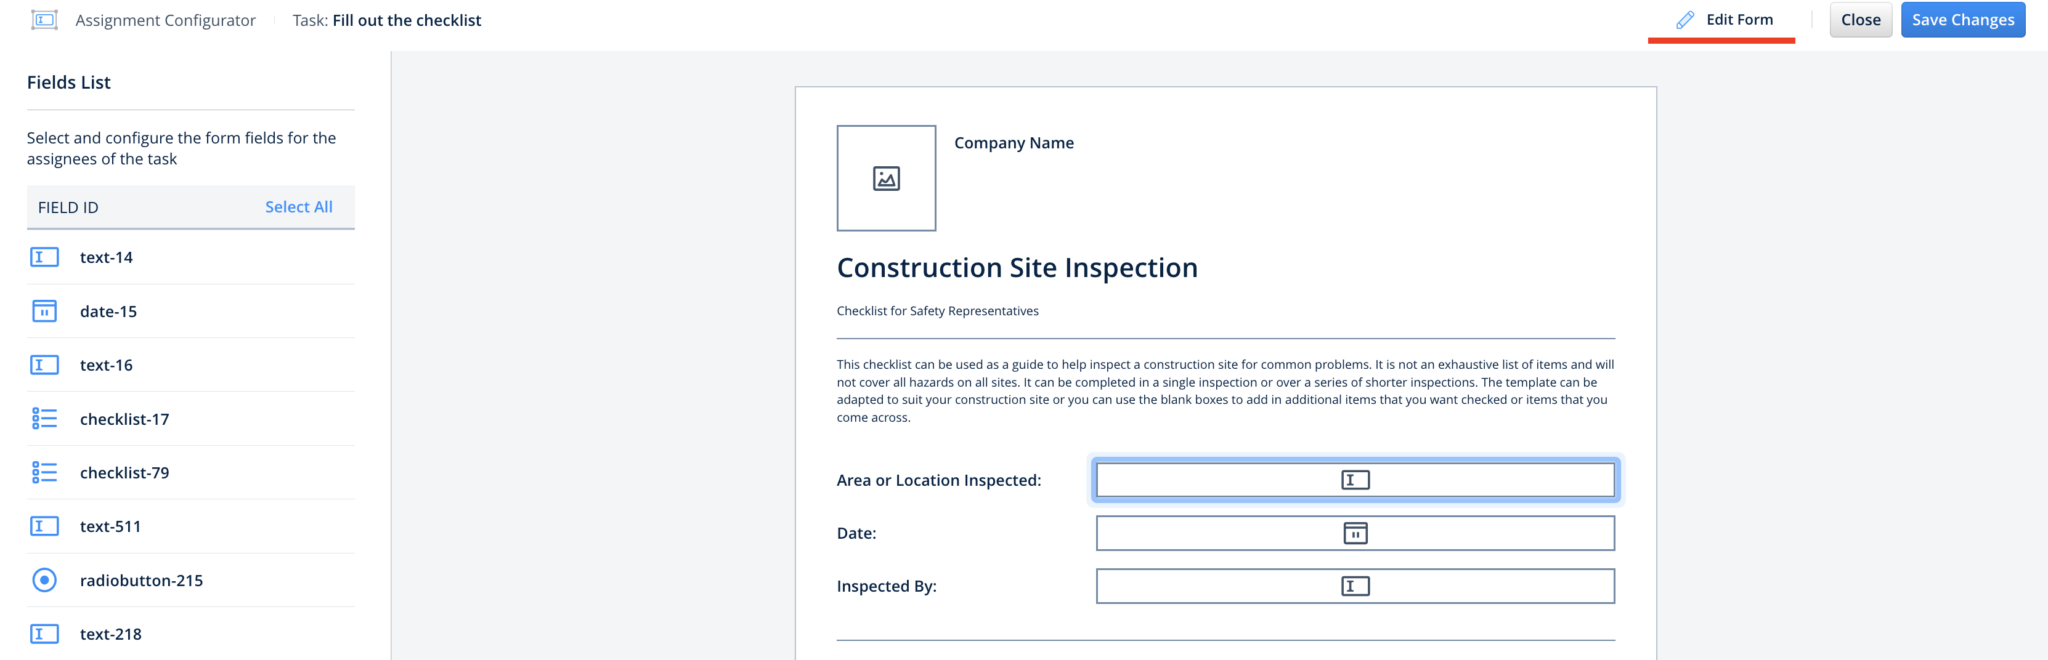Viewport: 2048px width, 660px height.
Task: Click the list icon for checklist-79
Action: point(44,472)
